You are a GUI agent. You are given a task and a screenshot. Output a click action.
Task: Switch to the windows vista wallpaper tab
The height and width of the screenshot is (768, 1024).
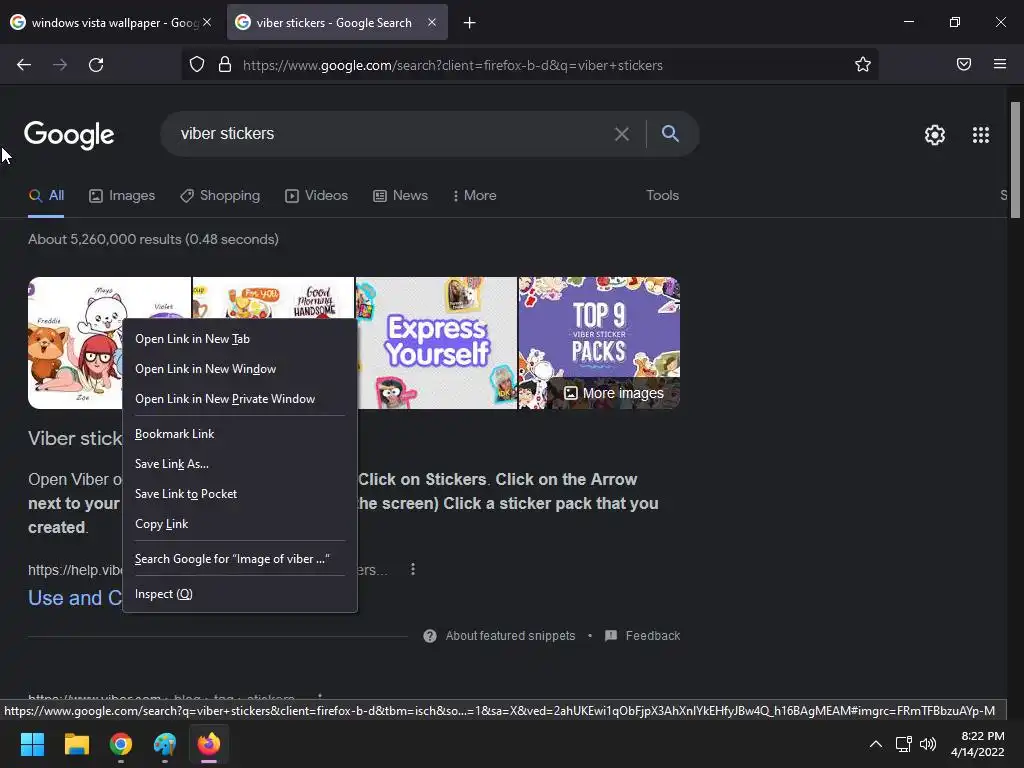tap(111, 22)
